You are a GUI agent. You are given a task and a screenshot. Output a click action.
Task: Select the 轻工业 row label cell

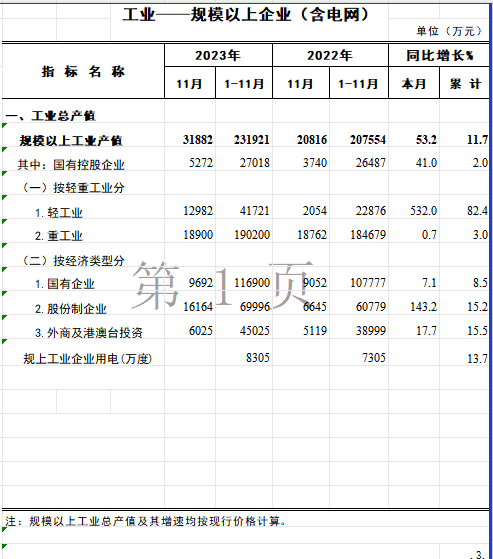click(x=59, y=213)
